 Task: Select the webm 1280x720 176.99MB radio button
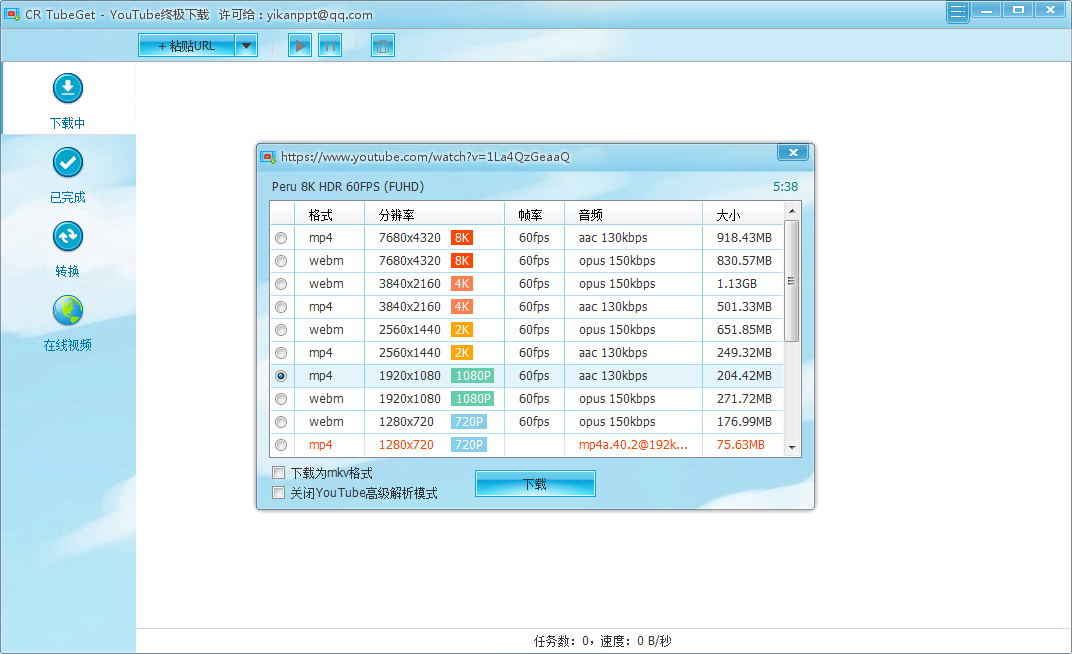pos(281,422)
